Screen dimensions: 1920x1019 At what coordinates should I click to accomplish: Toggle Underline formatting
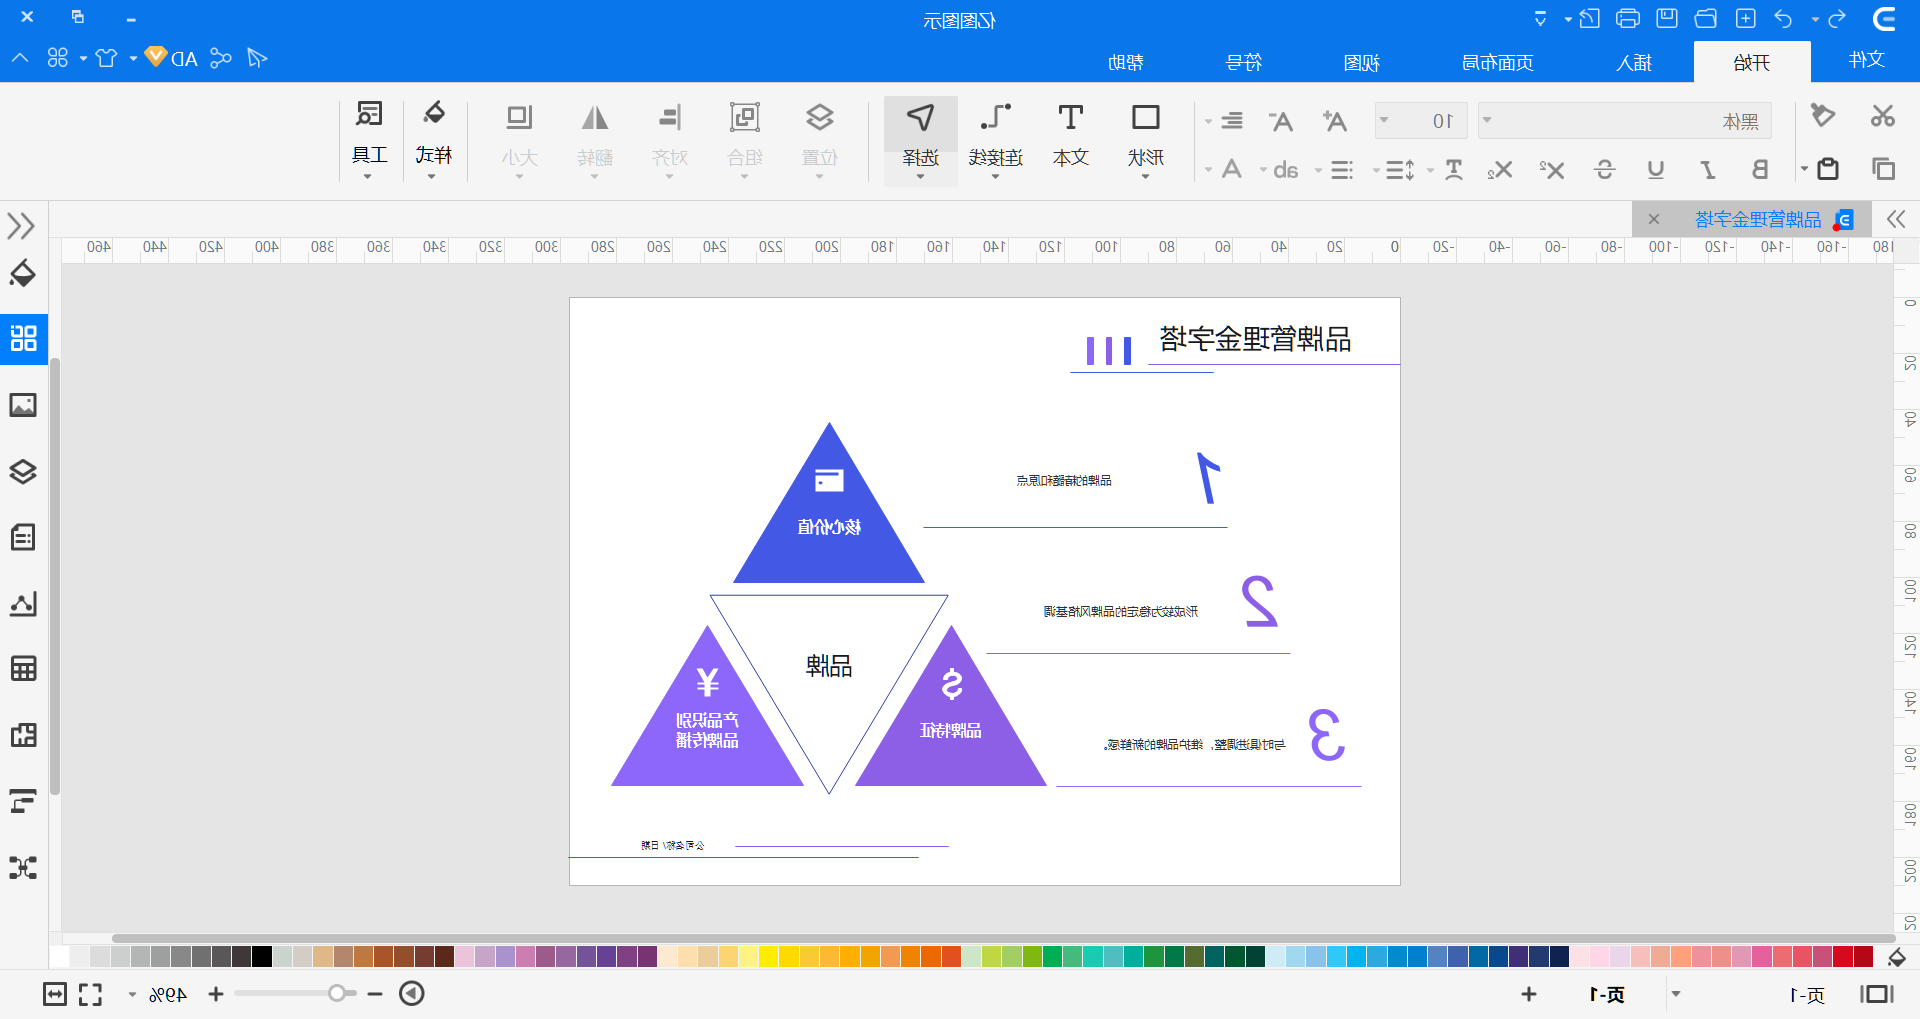pos(1656,170)
